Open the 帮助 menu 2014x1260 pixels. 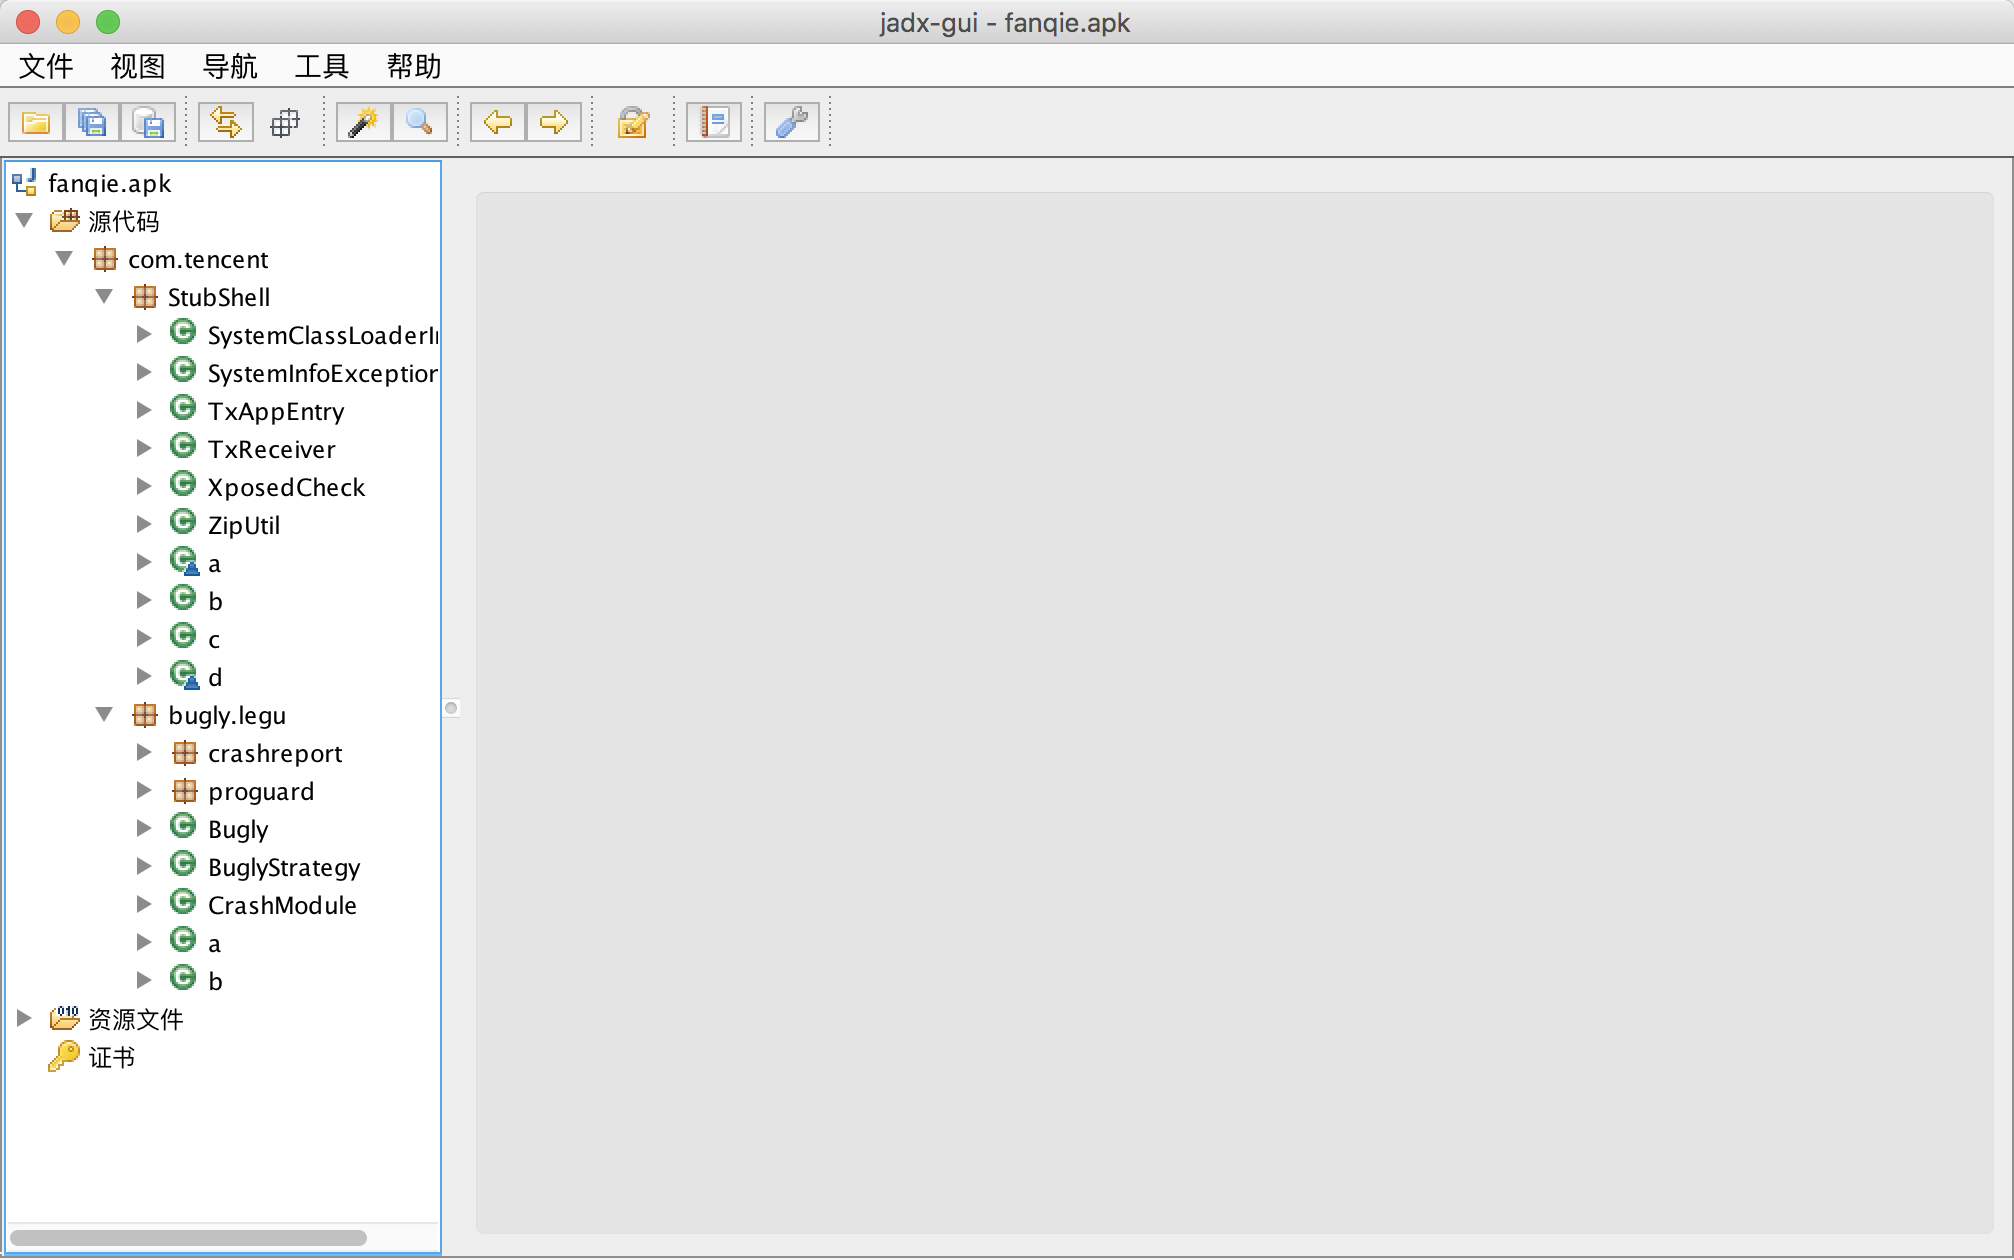click(414, 67)
